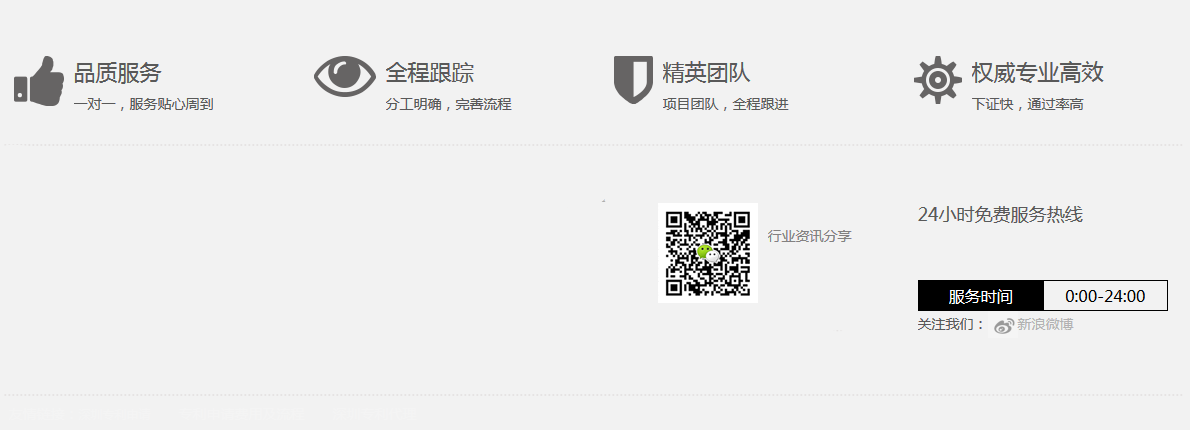The width and height of the screenshot is (1190, 430).
Task: Click the WeChat QR code image
Action: [707, 253]
